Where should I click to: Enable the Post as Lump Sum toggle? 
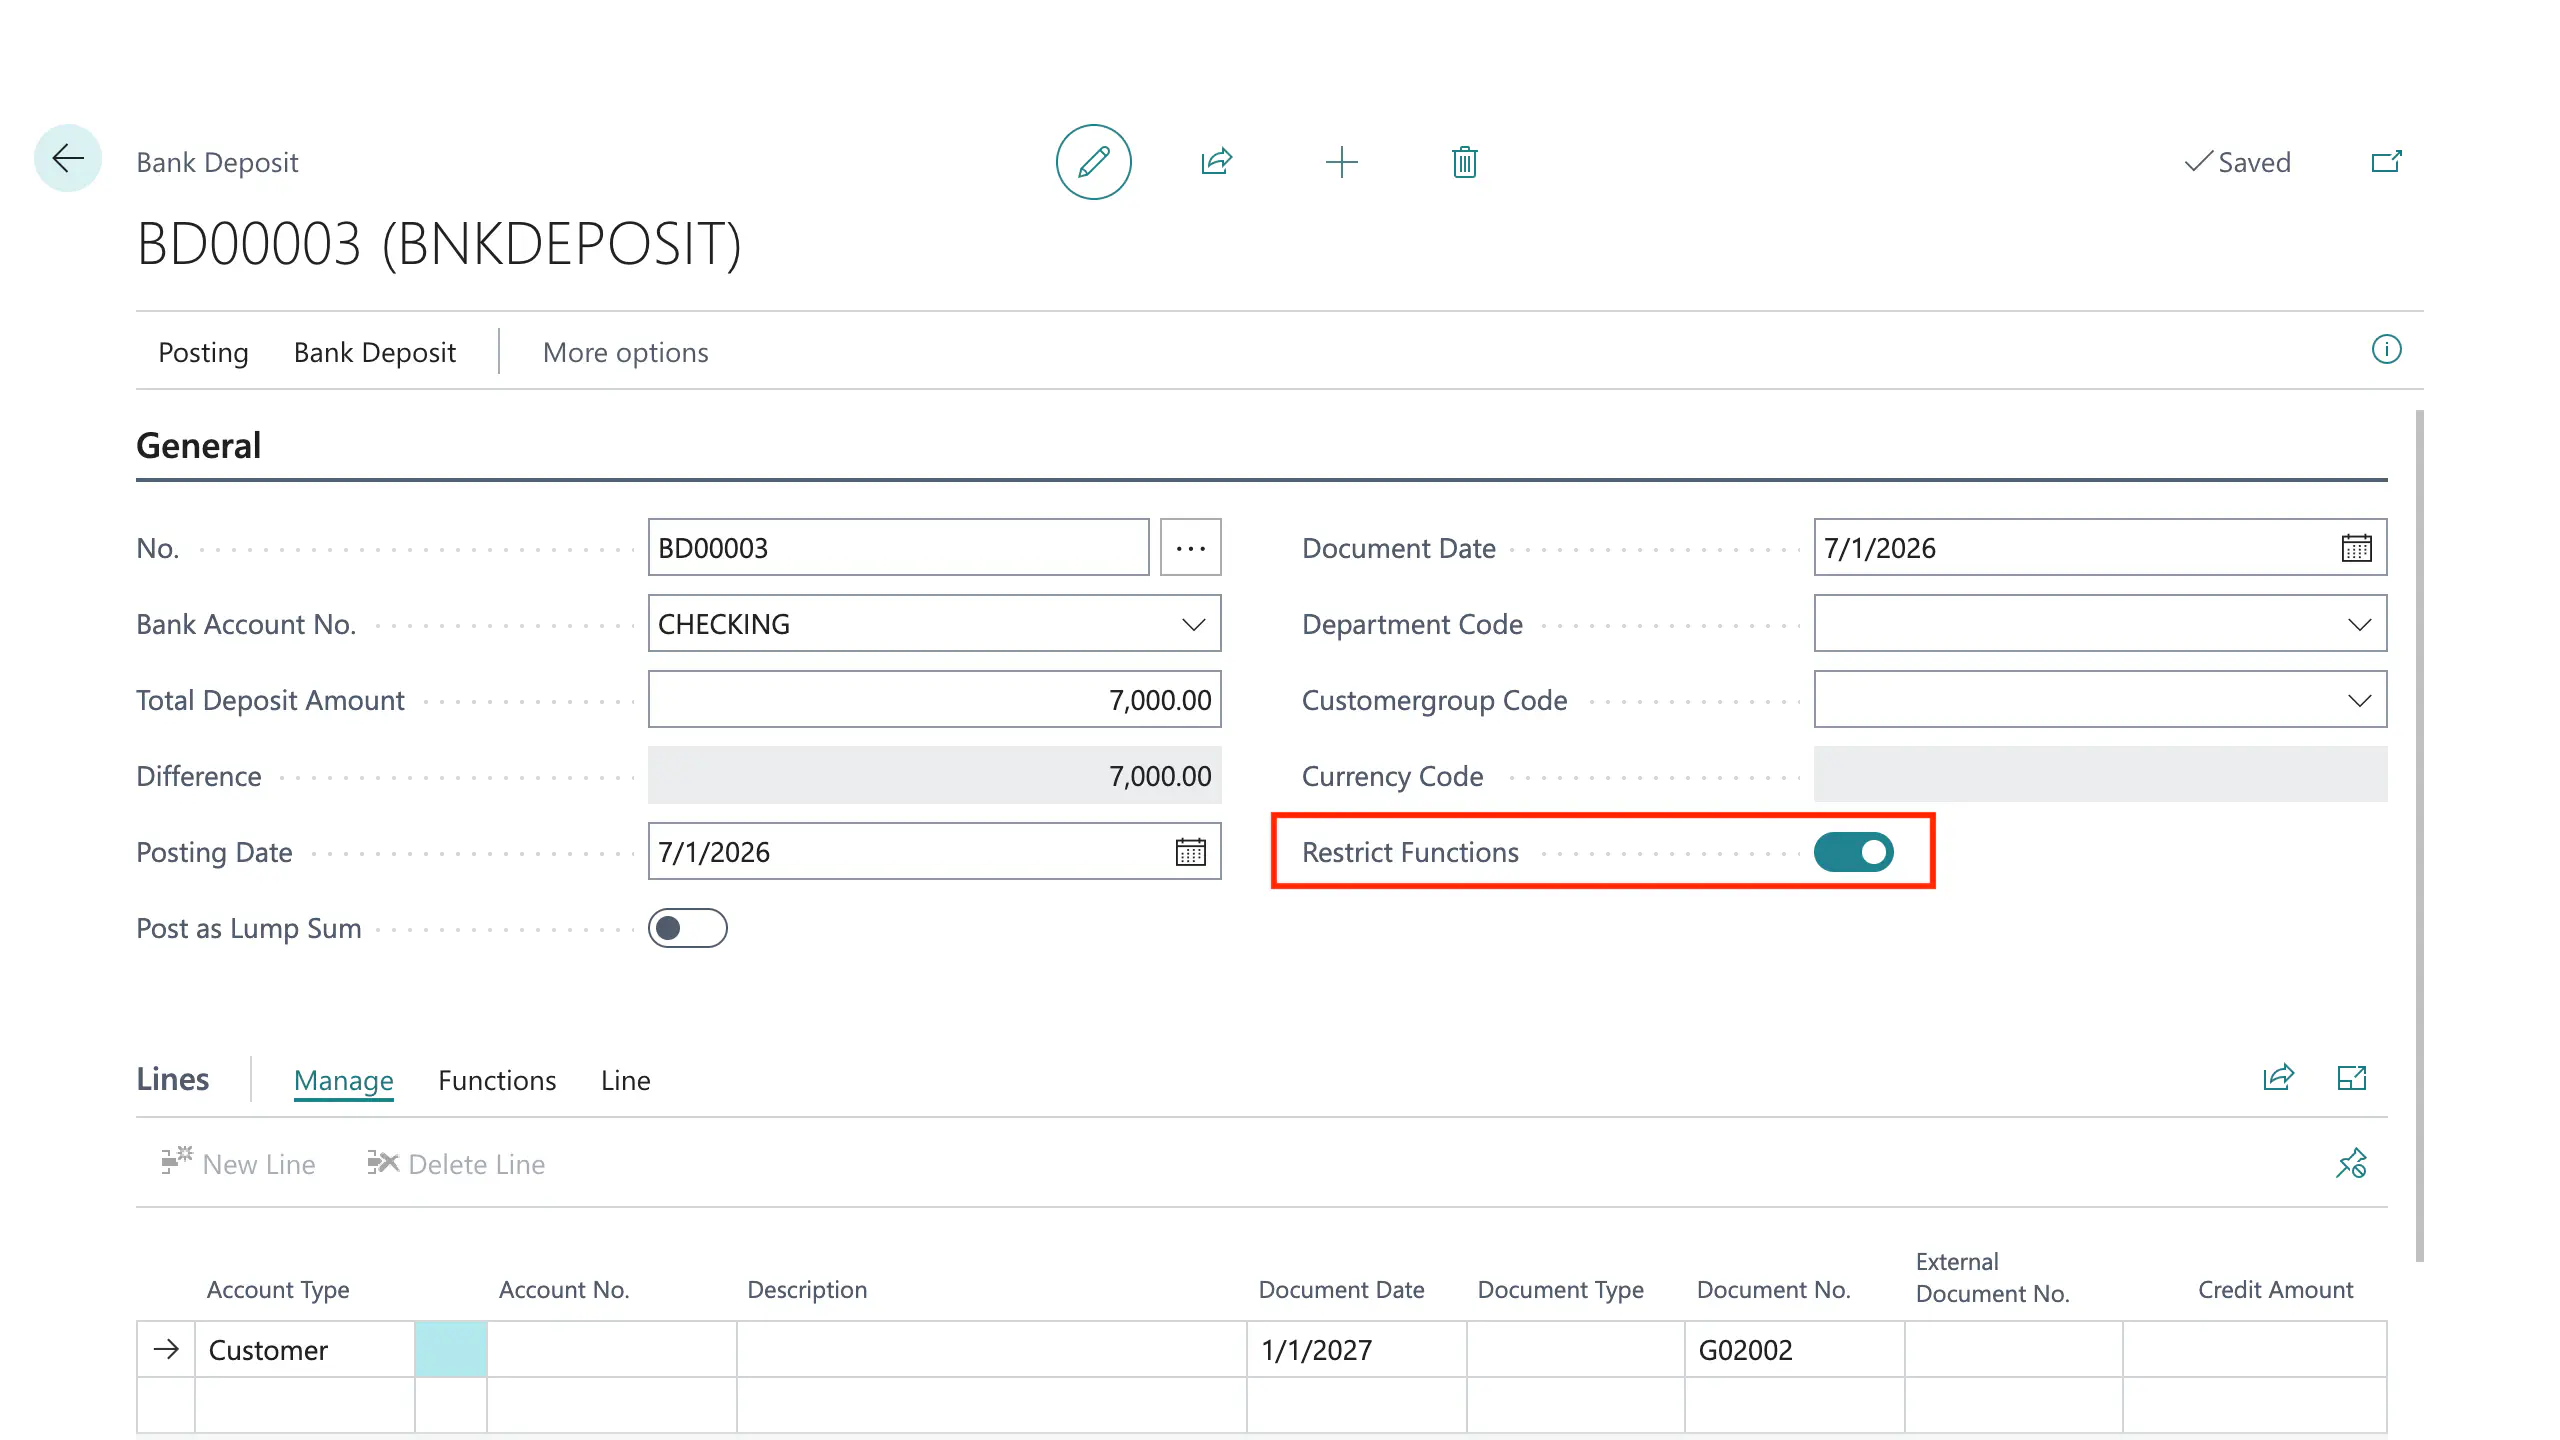pyautogui.click(x=687, y=928)
